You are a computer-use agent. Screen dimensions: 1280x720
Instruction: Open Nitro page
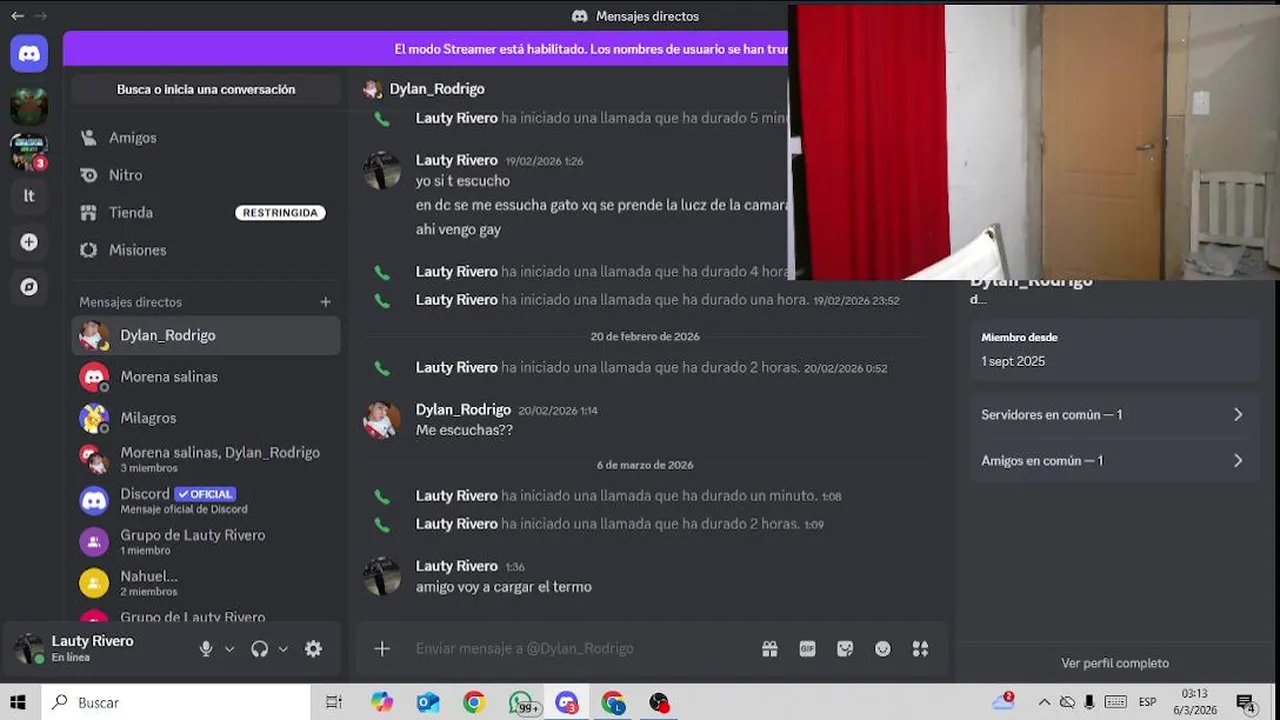click(x=206, y=175)
